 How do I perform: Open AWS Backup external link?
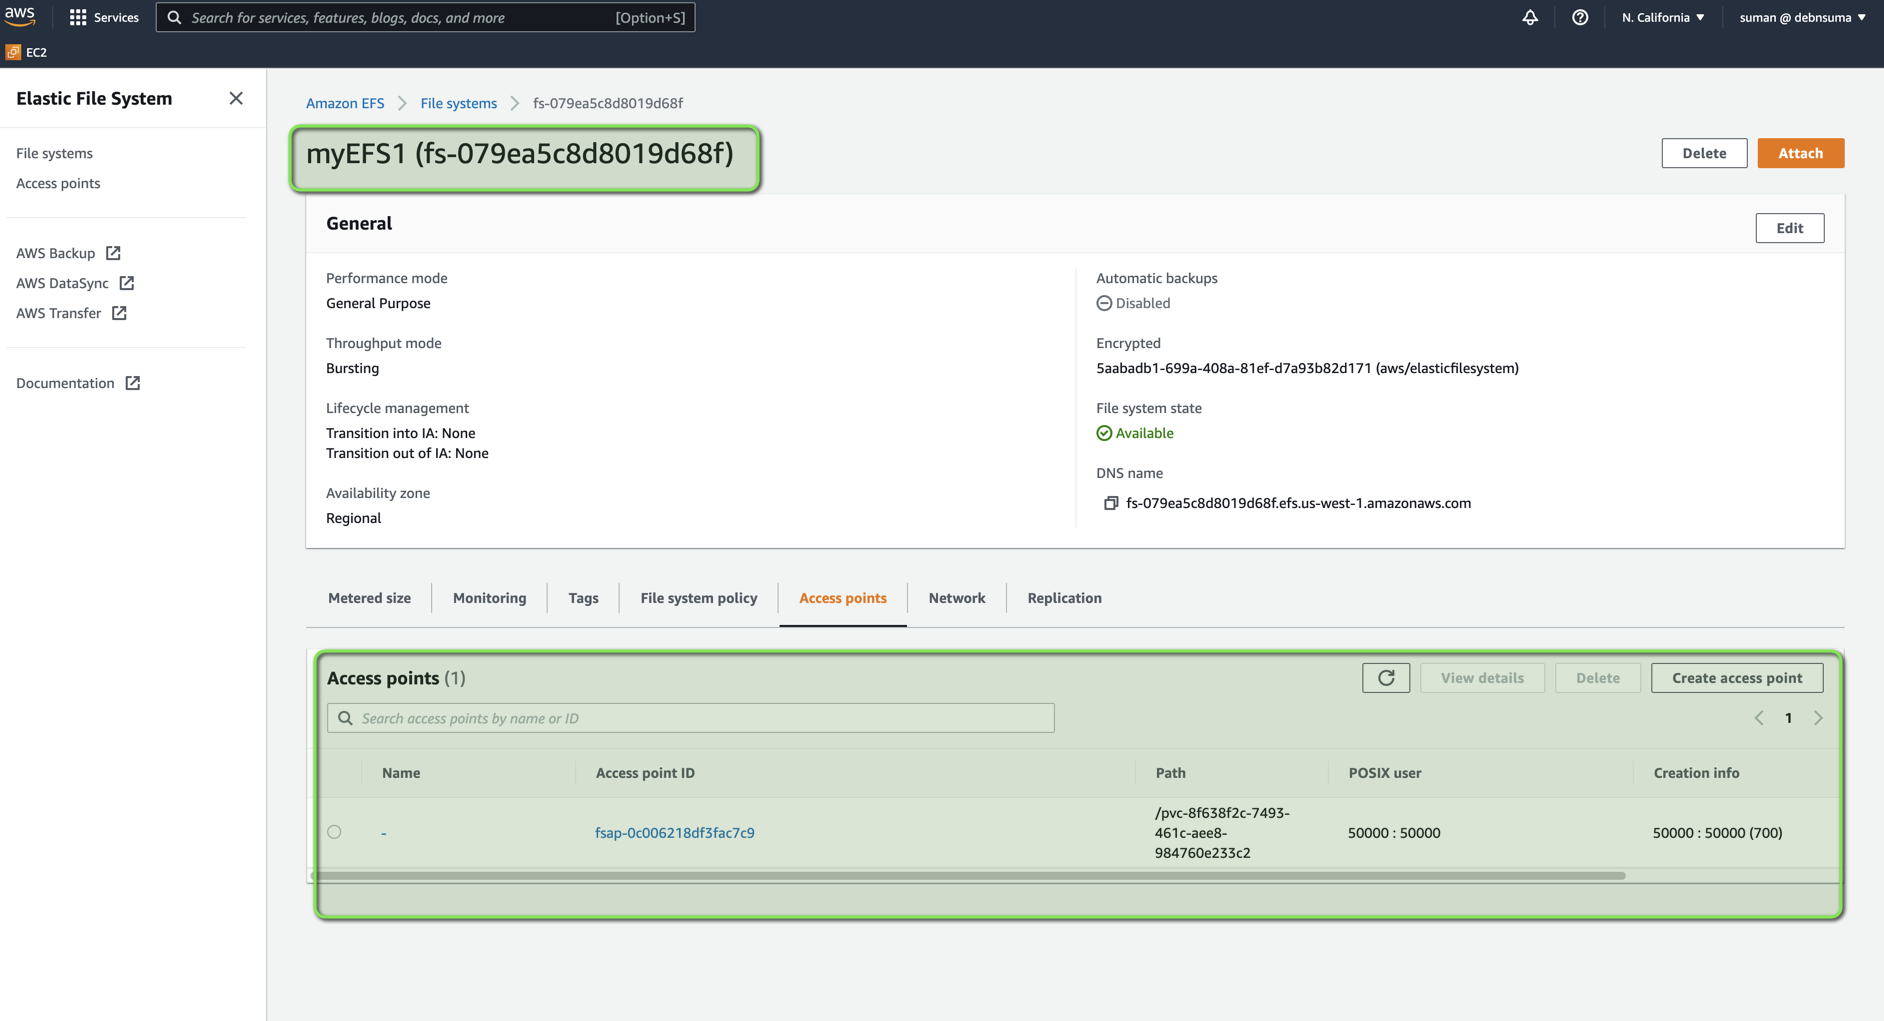coord(68,253)
